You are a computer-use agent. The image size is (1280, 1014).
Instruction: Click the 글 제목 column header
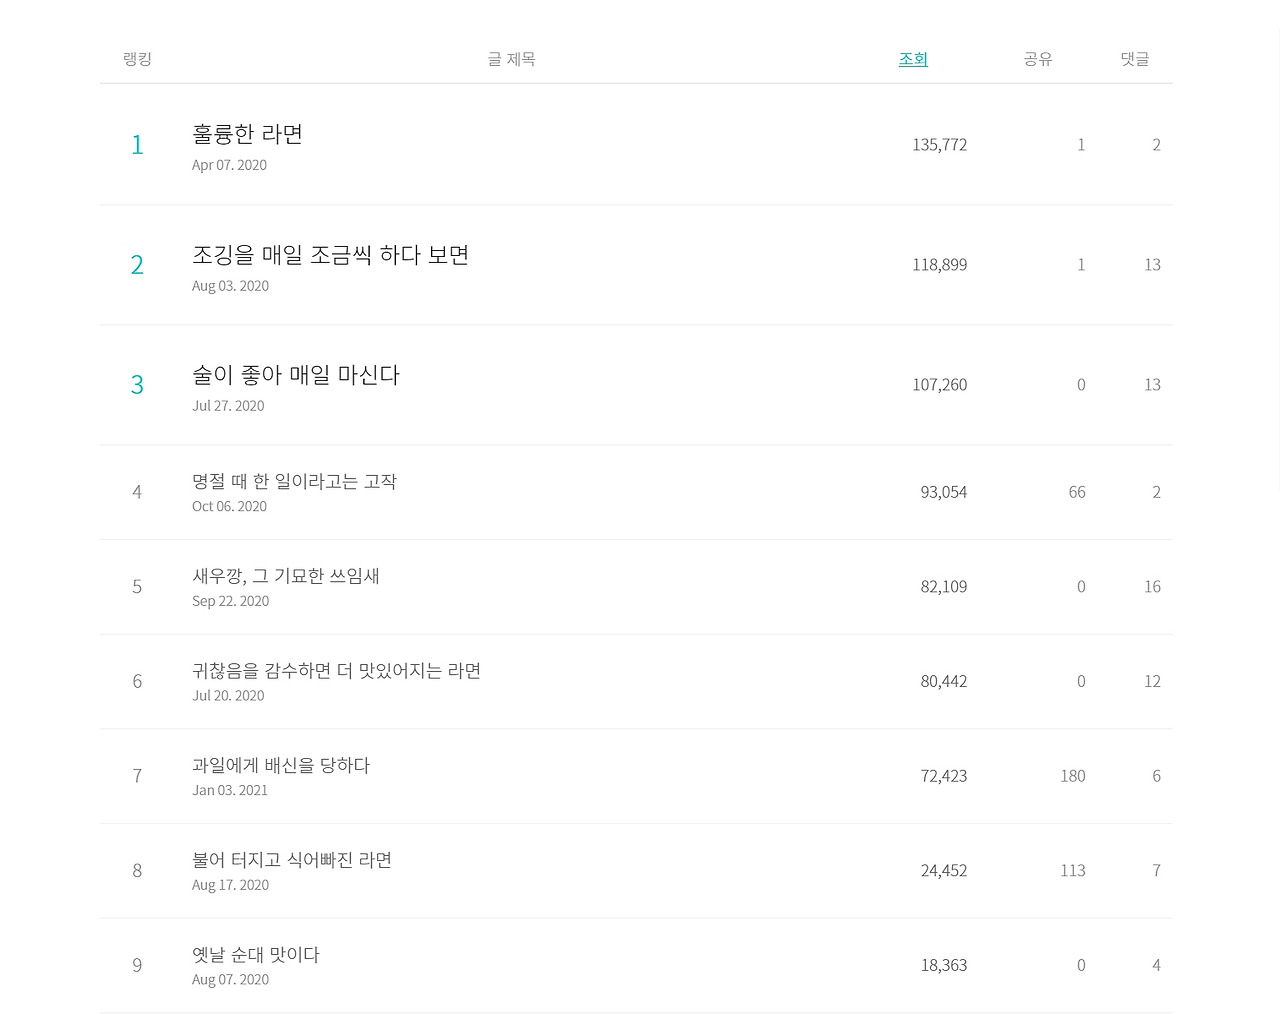coord(511,59)
